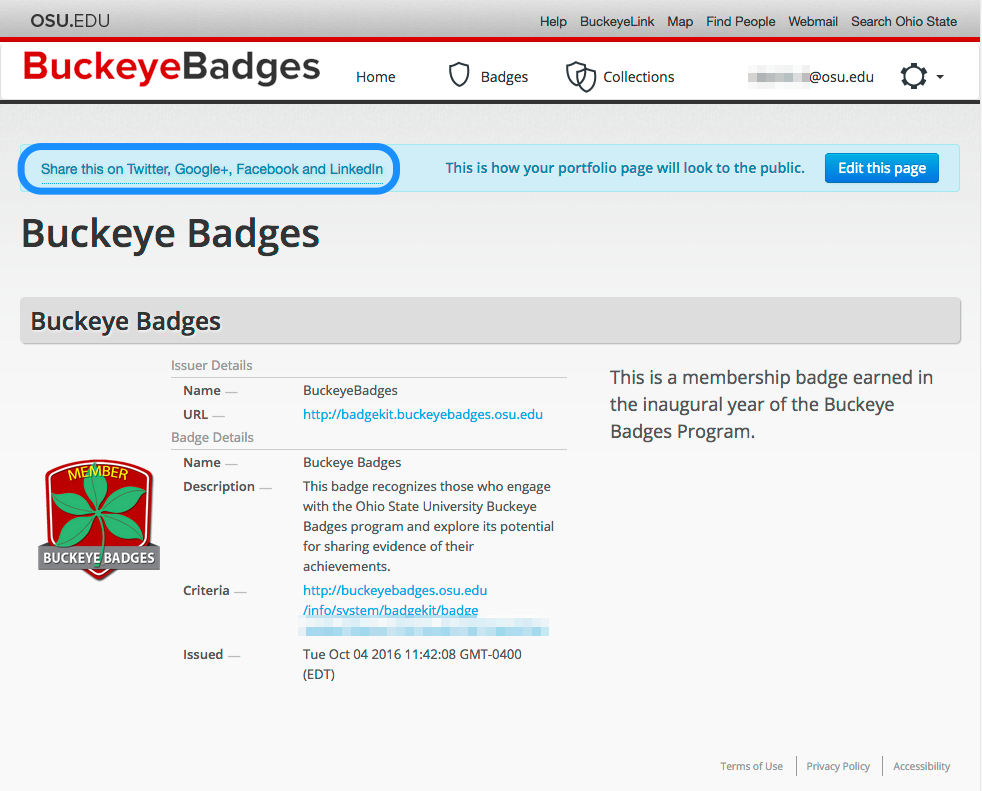Viewport: 982px width, 791px height.
Task: Open the Collections menu label
Action: [x=639, y=77]
